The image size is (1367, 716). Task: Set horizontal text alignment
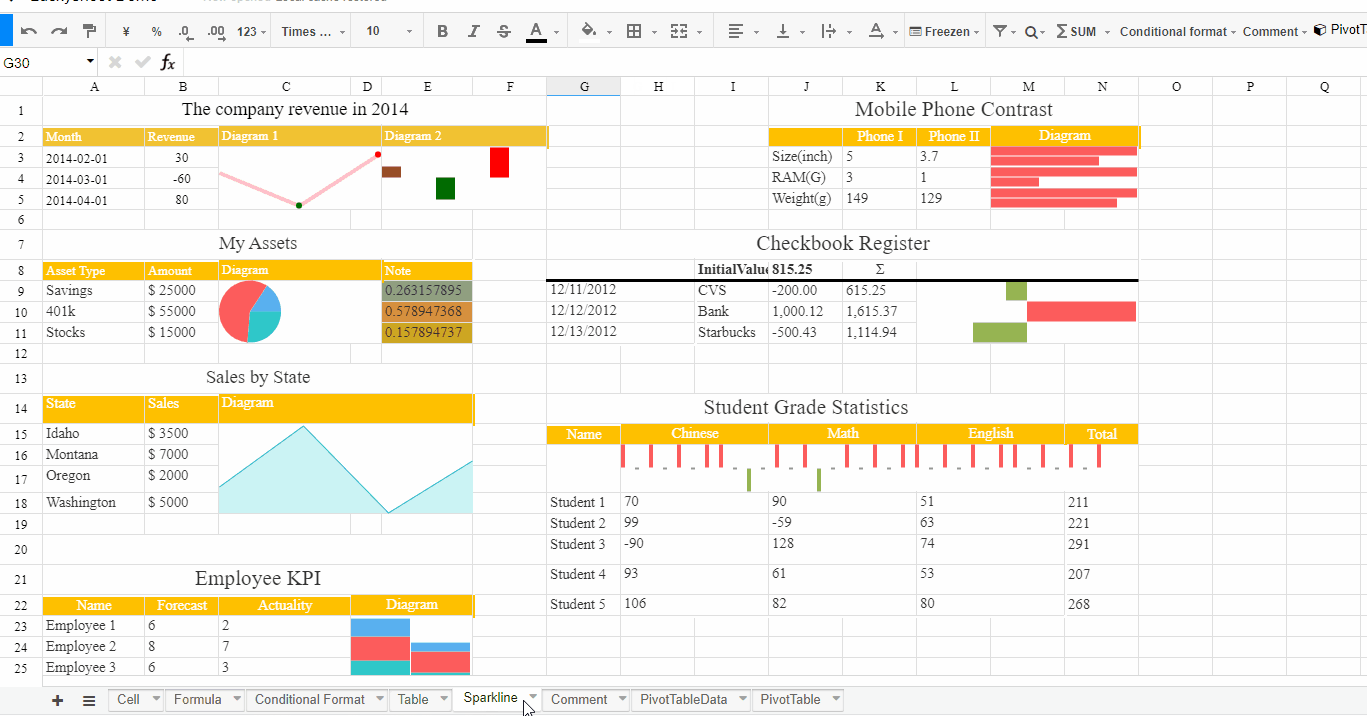pyautogui.click(x=736, y=32)
